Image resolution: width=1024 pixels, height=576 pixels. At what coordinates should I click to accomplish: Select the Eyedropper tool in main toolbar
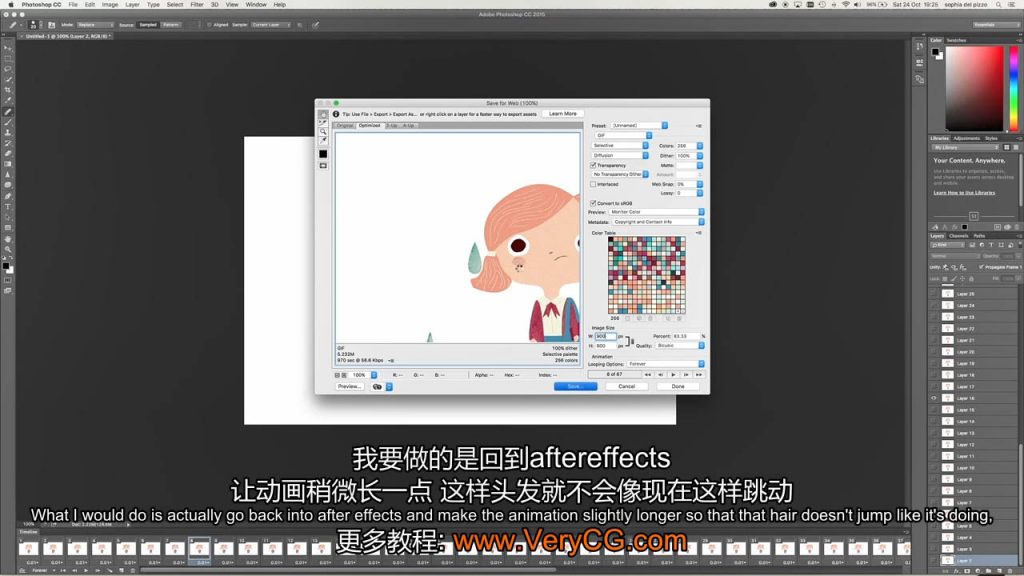[8, 101]
